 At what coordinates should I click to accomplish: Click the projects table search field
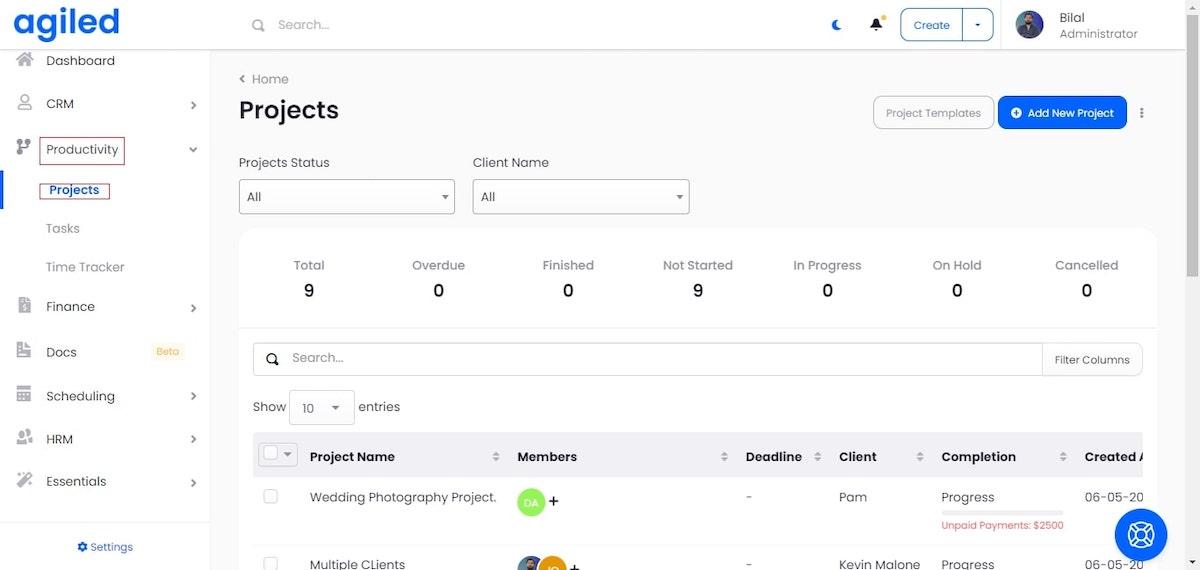[x=660, y=358]
